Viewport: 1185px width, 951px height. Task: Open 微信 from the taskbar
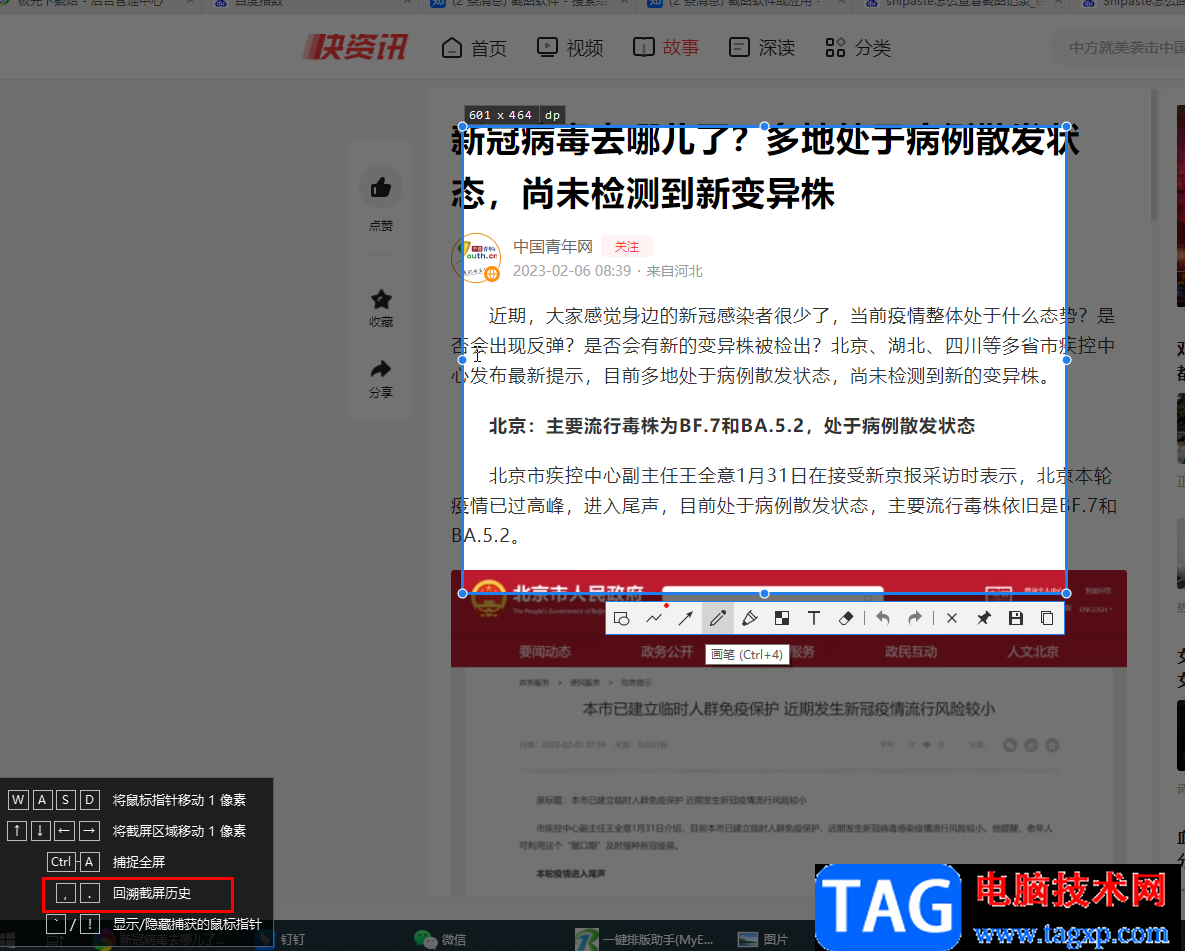pos(441,939)
